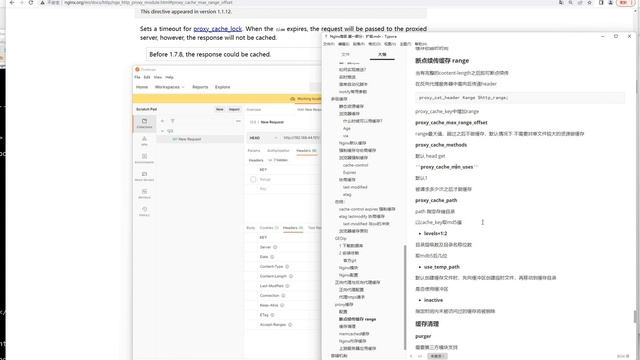Open the 文件 menu in Typora
Viewport: 640px width, 360px height.
(x=328, y=44)
